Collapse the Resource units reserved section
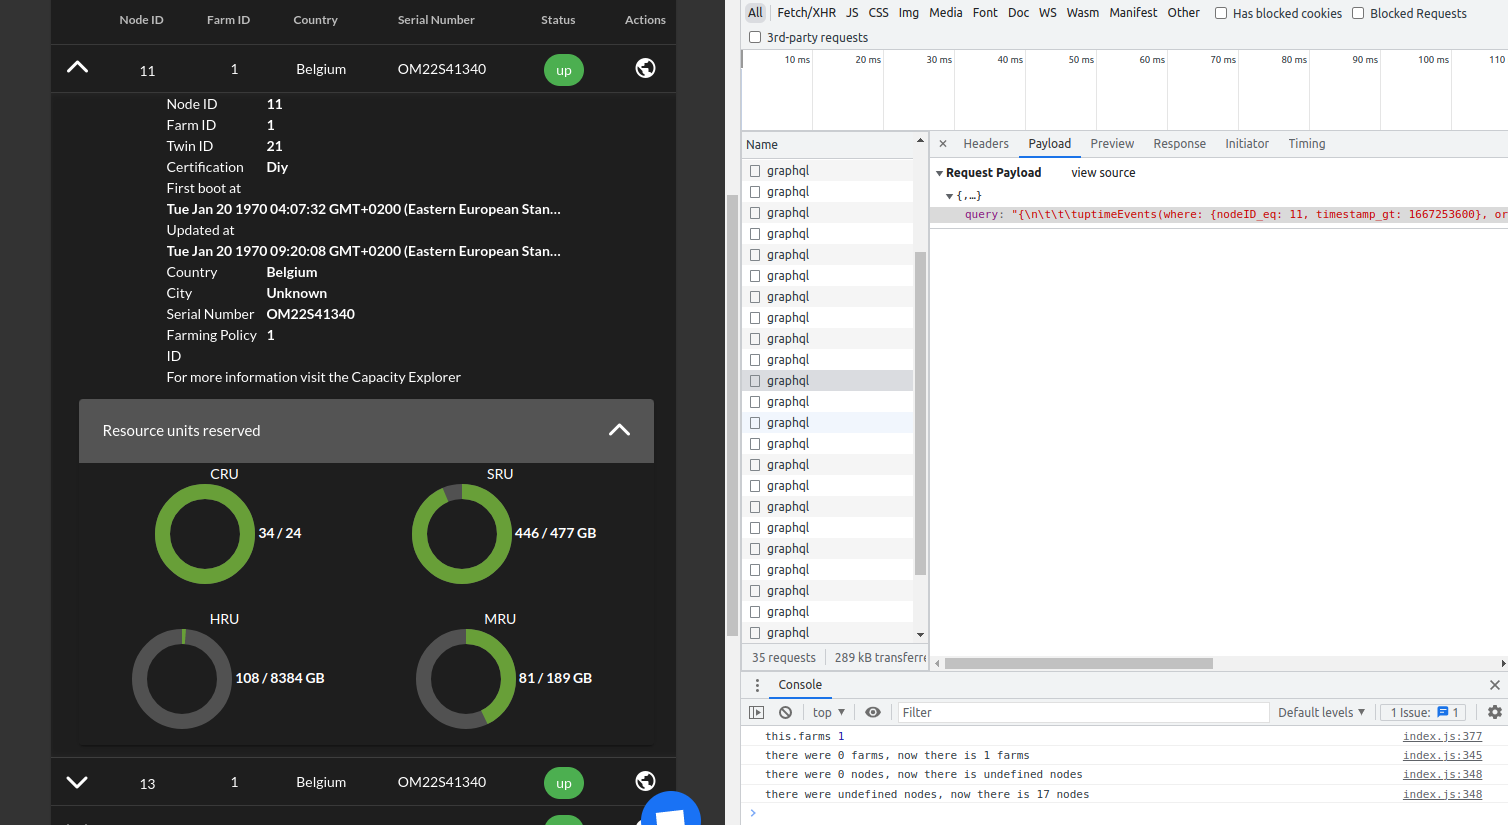 coord(619,430)
